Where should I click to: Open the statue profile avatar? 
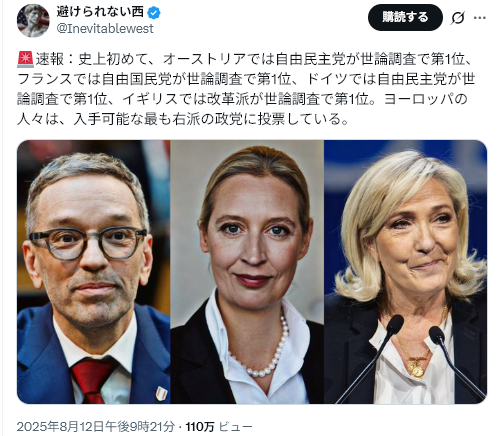coord(33,21)
